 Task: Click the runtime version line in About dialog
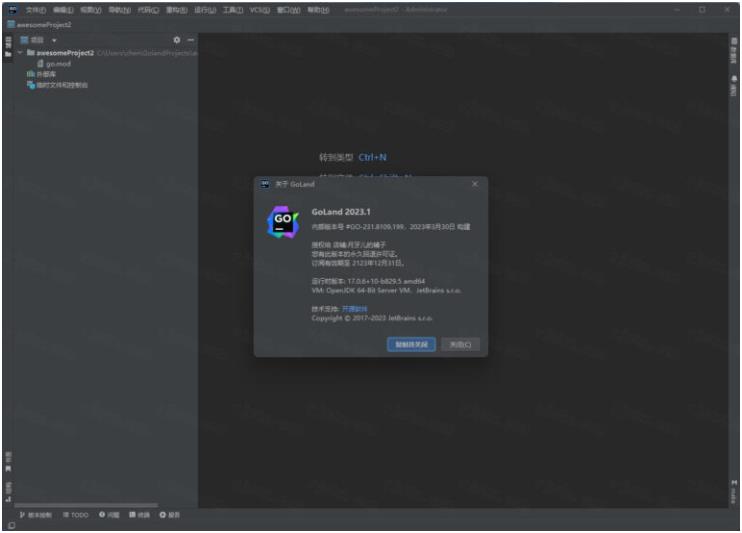point(368,281)
